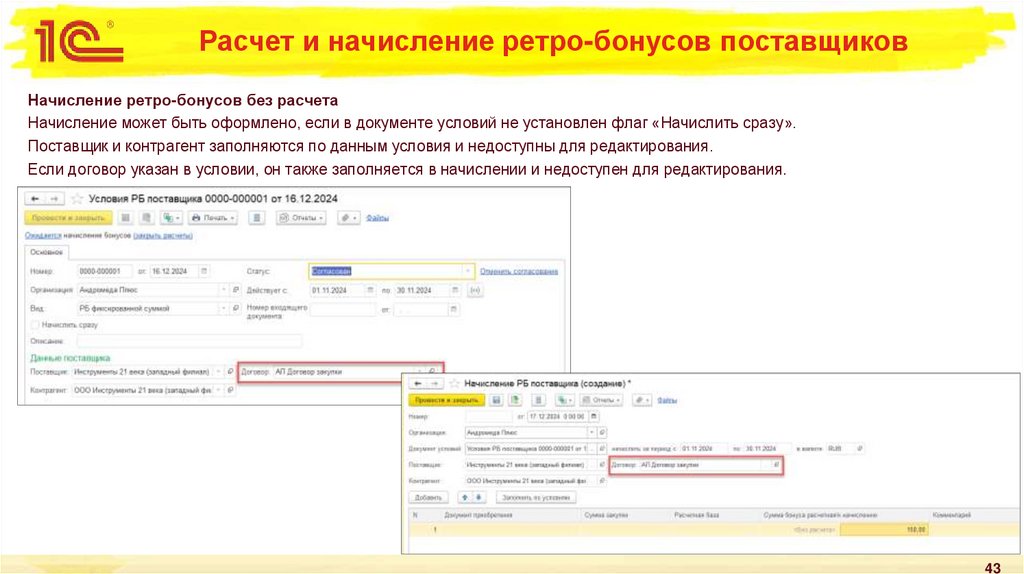The height and width of the screenshot is (574, 1024).
Task: Open Контрагент item in Условия РБ window
Action: point(230,390)
